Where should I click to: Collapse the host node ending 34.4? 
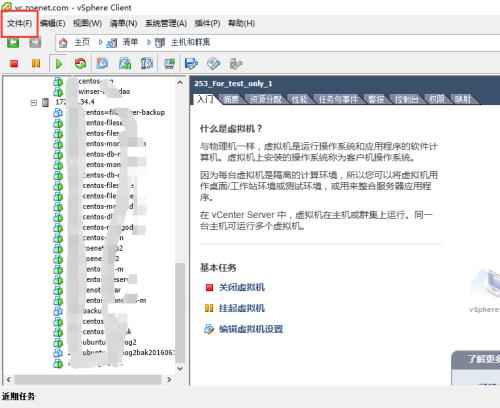coord(33,102)
